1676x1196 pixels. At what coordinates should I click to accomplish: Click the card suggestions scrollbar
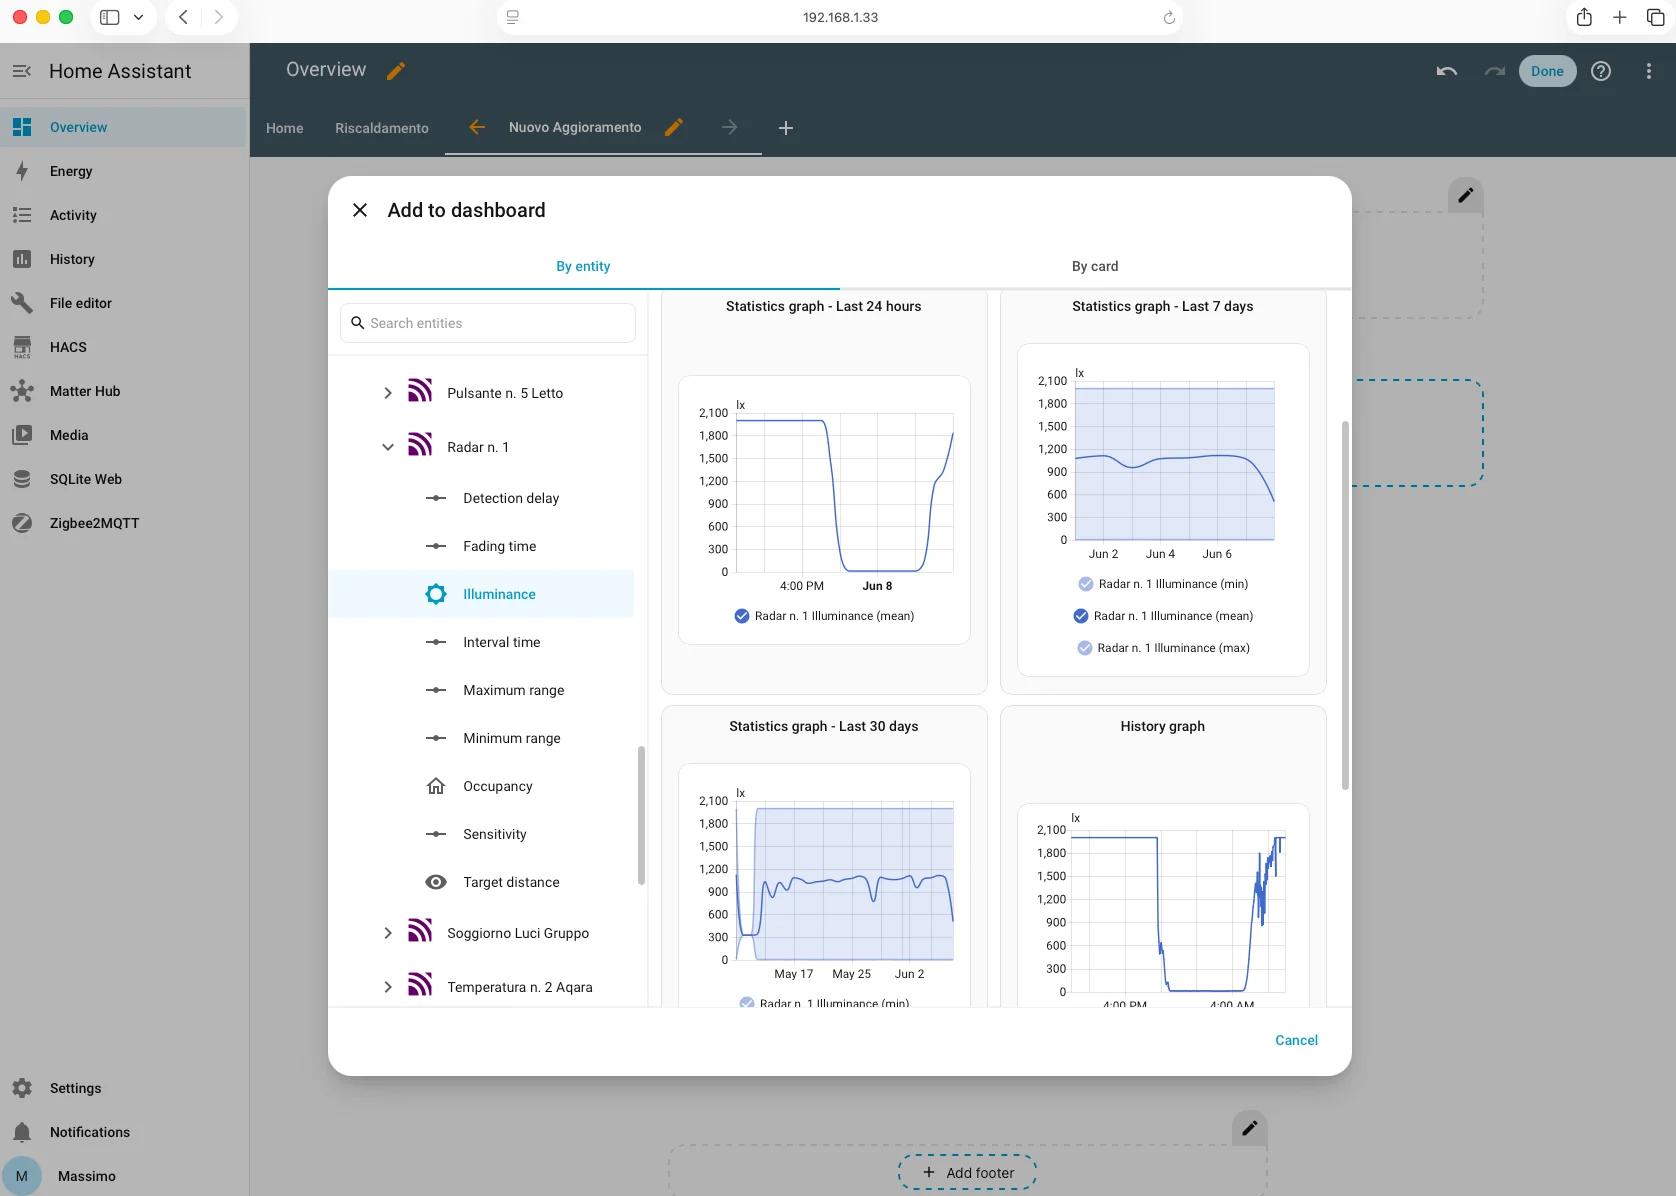(1345, 605)
